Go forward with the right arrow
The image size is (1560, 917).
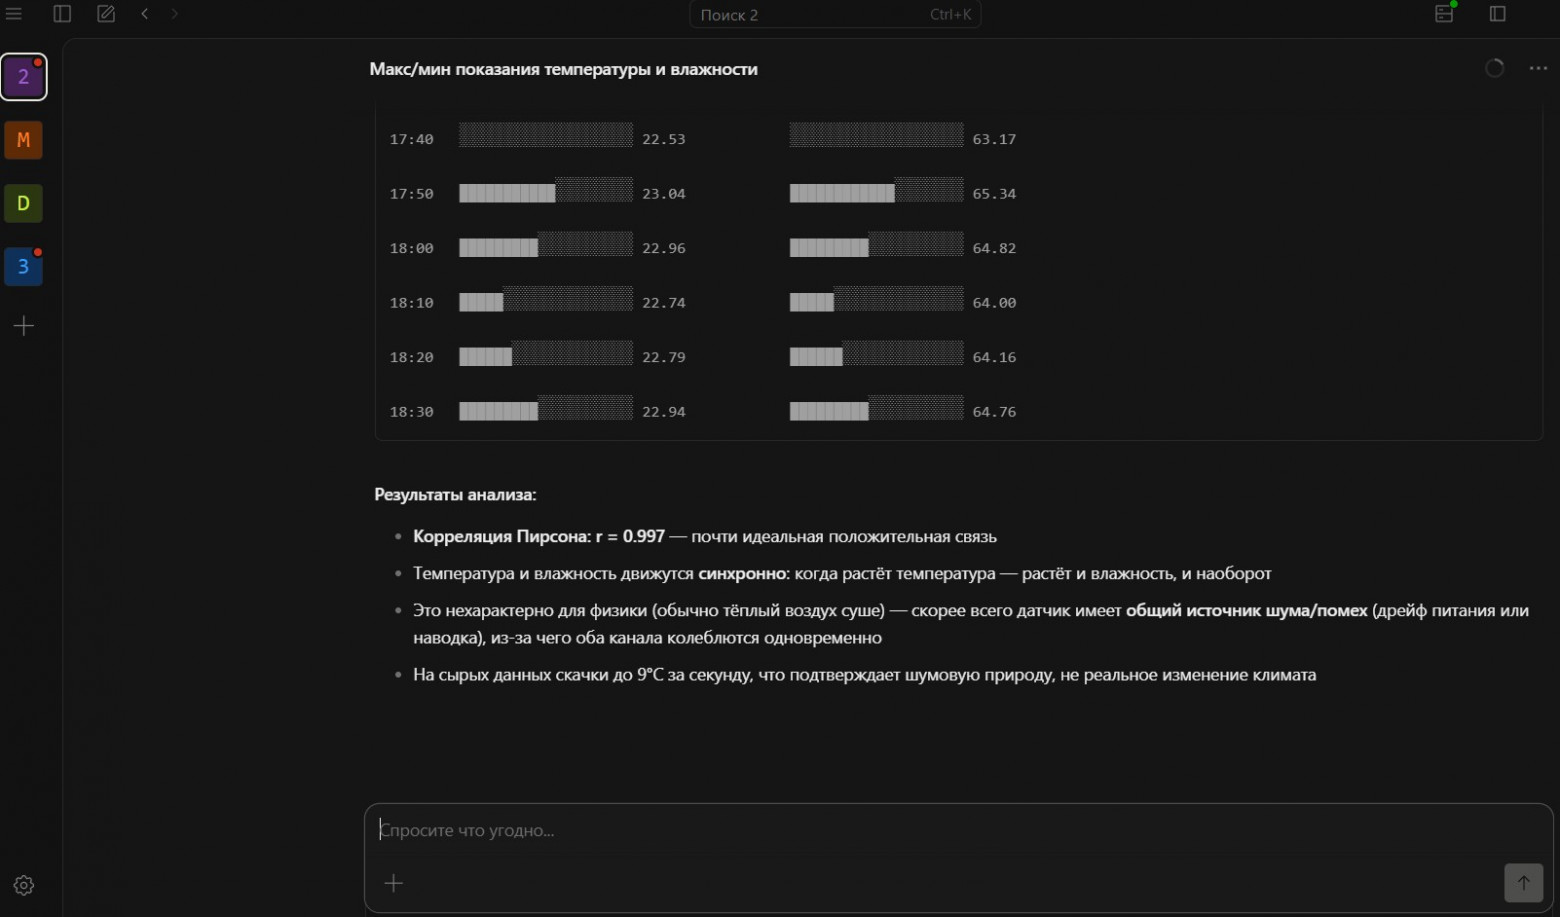pos(175,14)
